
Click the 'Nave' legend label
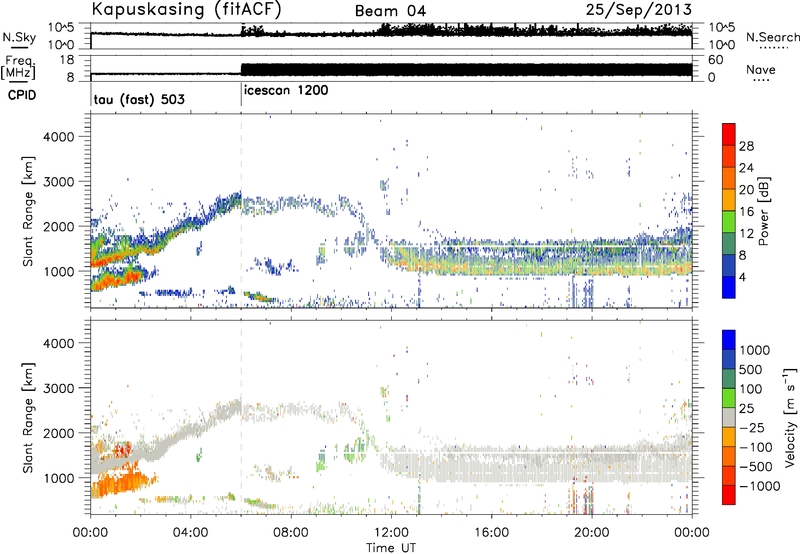[761, 69]
